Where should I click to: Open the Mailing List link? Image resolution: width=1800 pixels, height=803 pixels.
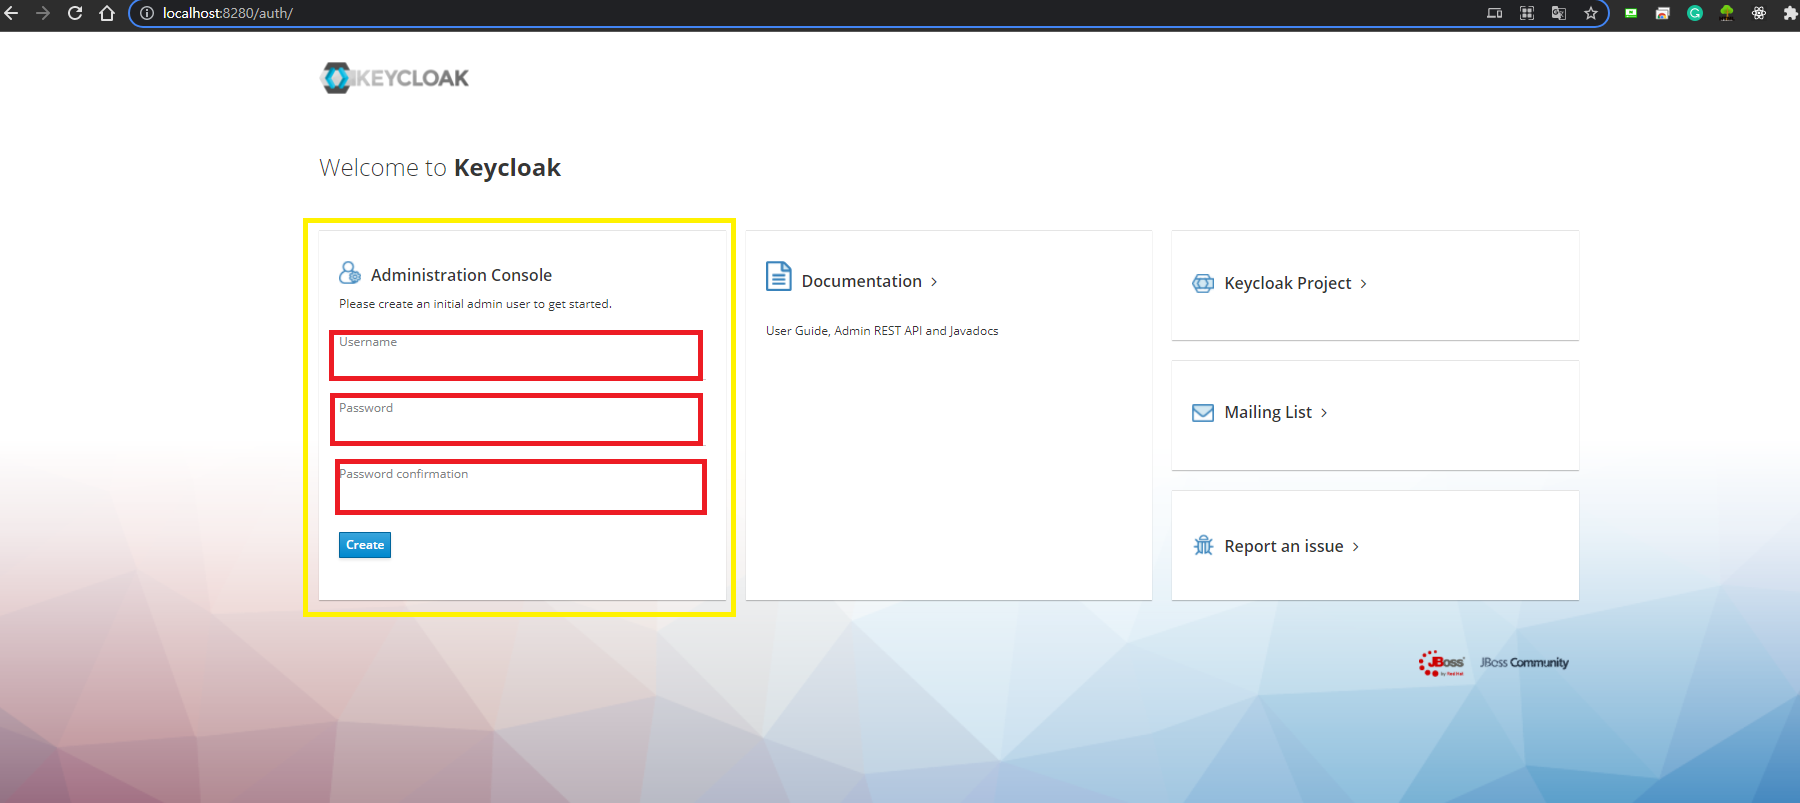click(x=1275, y=412)
